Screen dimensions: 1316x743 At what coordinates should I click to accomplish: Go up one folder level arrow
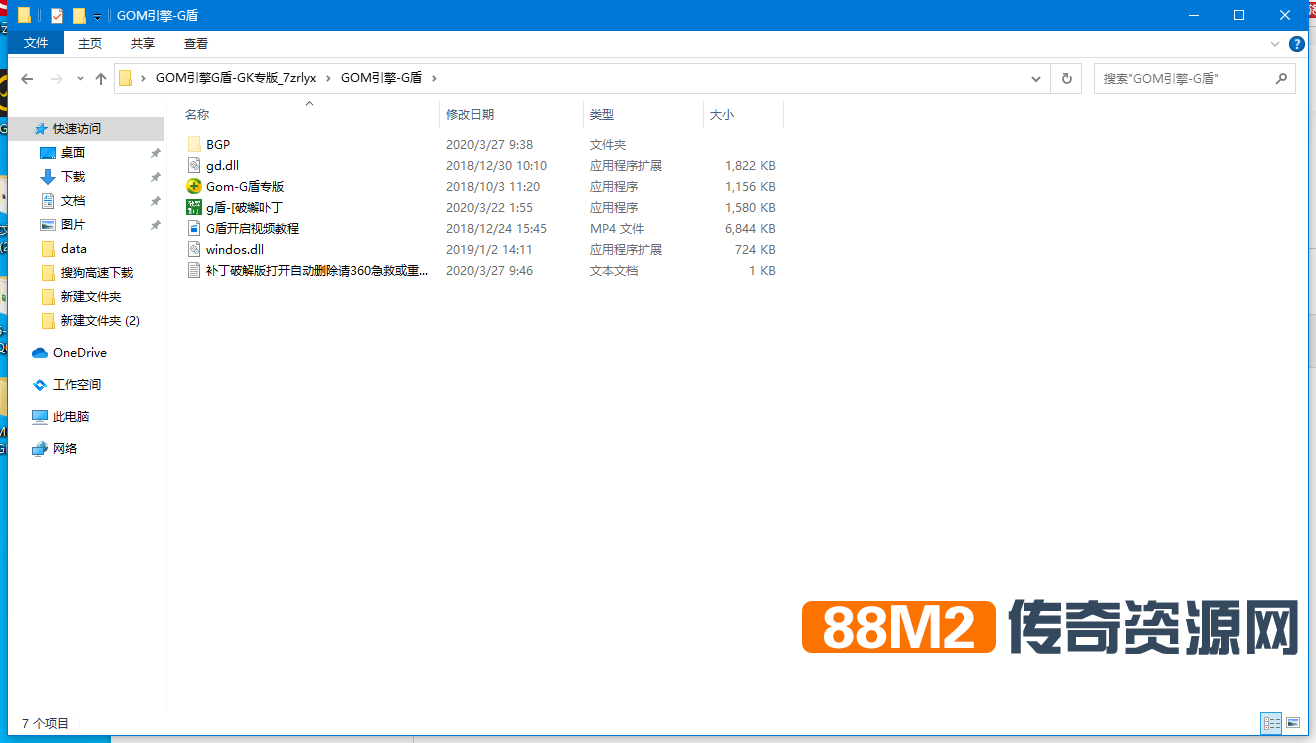point(101,78)
